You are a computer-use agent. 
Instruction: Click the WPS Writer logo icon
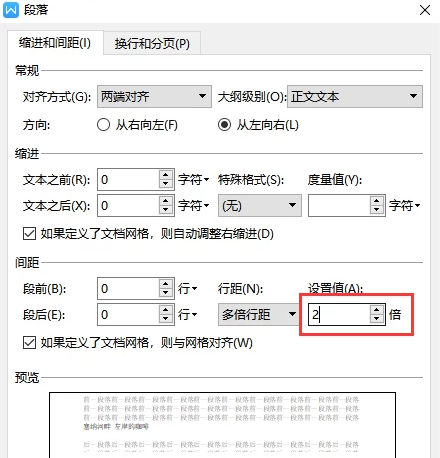(11, 10)
